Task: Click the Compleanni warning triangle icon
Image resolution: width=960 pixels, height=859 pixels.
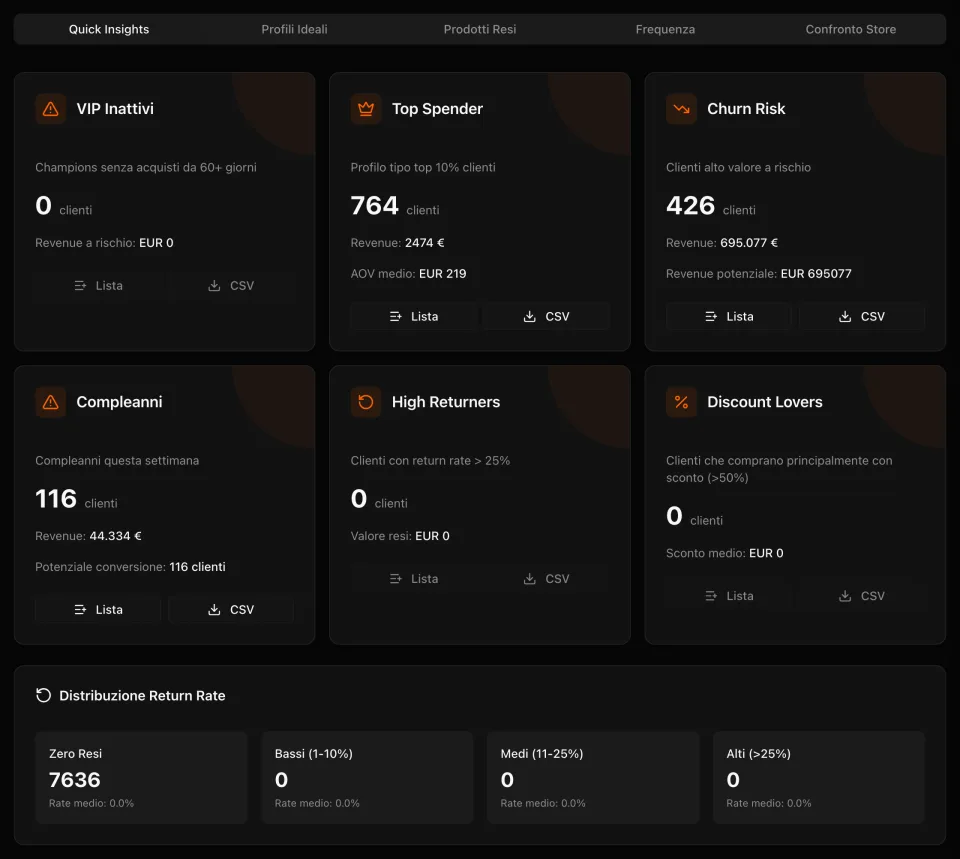Action: (x=51, y=402)
